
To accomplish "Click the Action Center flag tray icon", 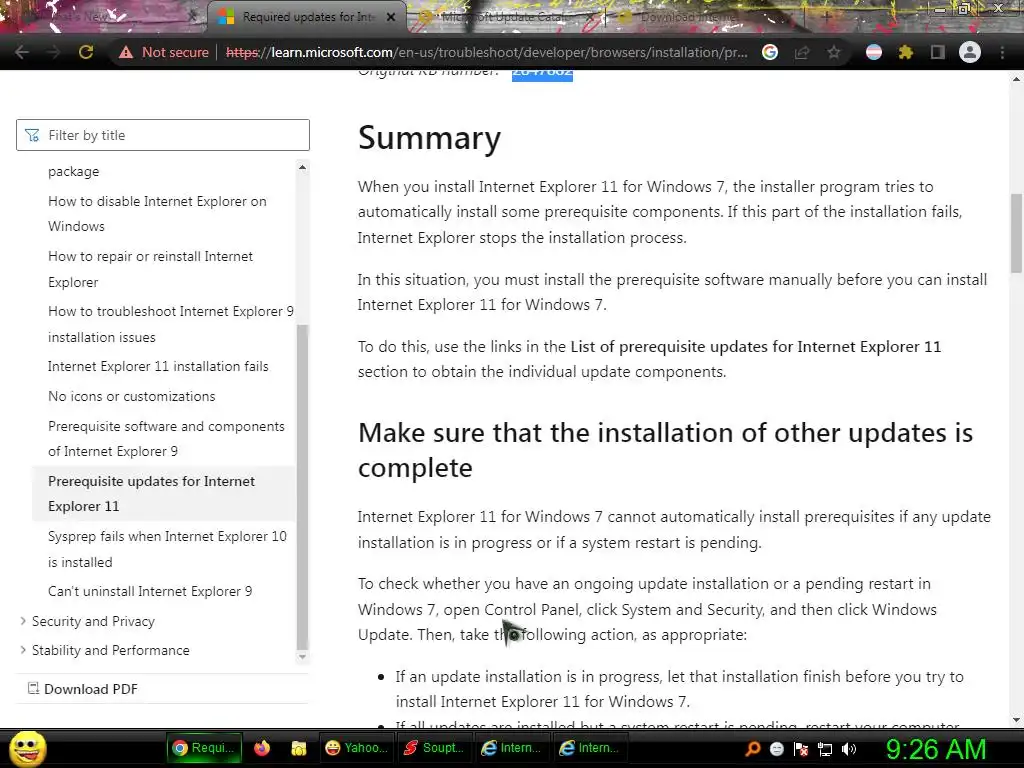I will (801, 749).
